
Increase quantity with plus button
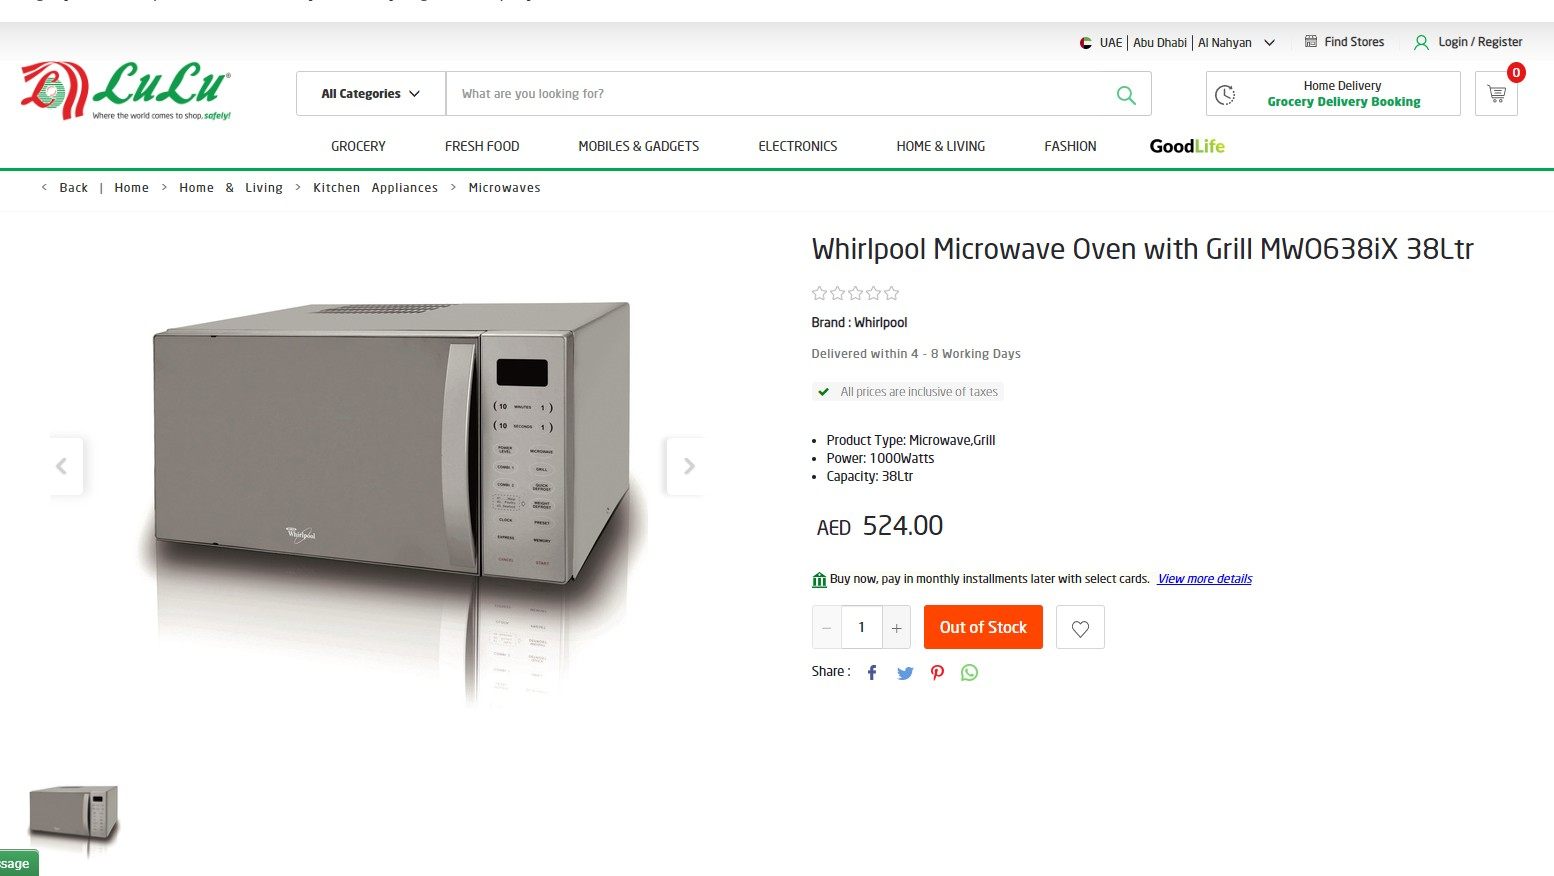click(x=897, y=628)
